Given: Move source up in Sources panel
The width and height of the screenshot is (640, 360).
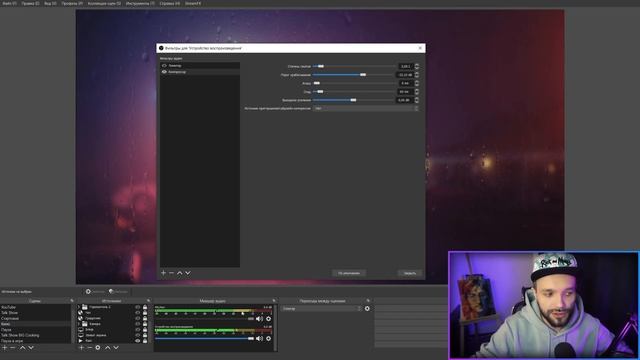Looking at the screenshot, I should tap(108, 347).
